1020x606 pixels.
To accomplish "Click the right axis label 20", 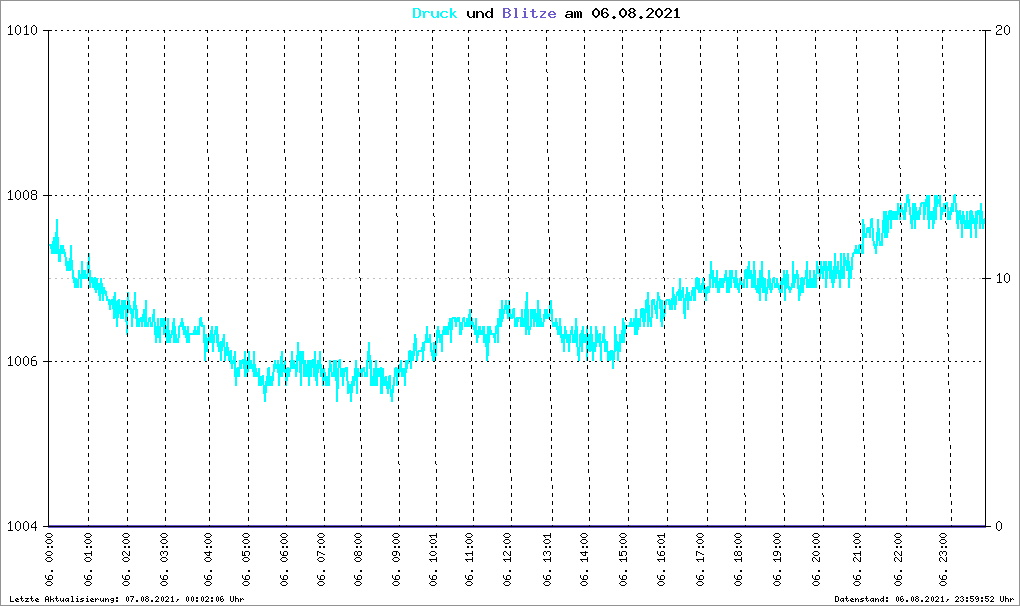I will pyautogui.click(x=1003, y=31).
